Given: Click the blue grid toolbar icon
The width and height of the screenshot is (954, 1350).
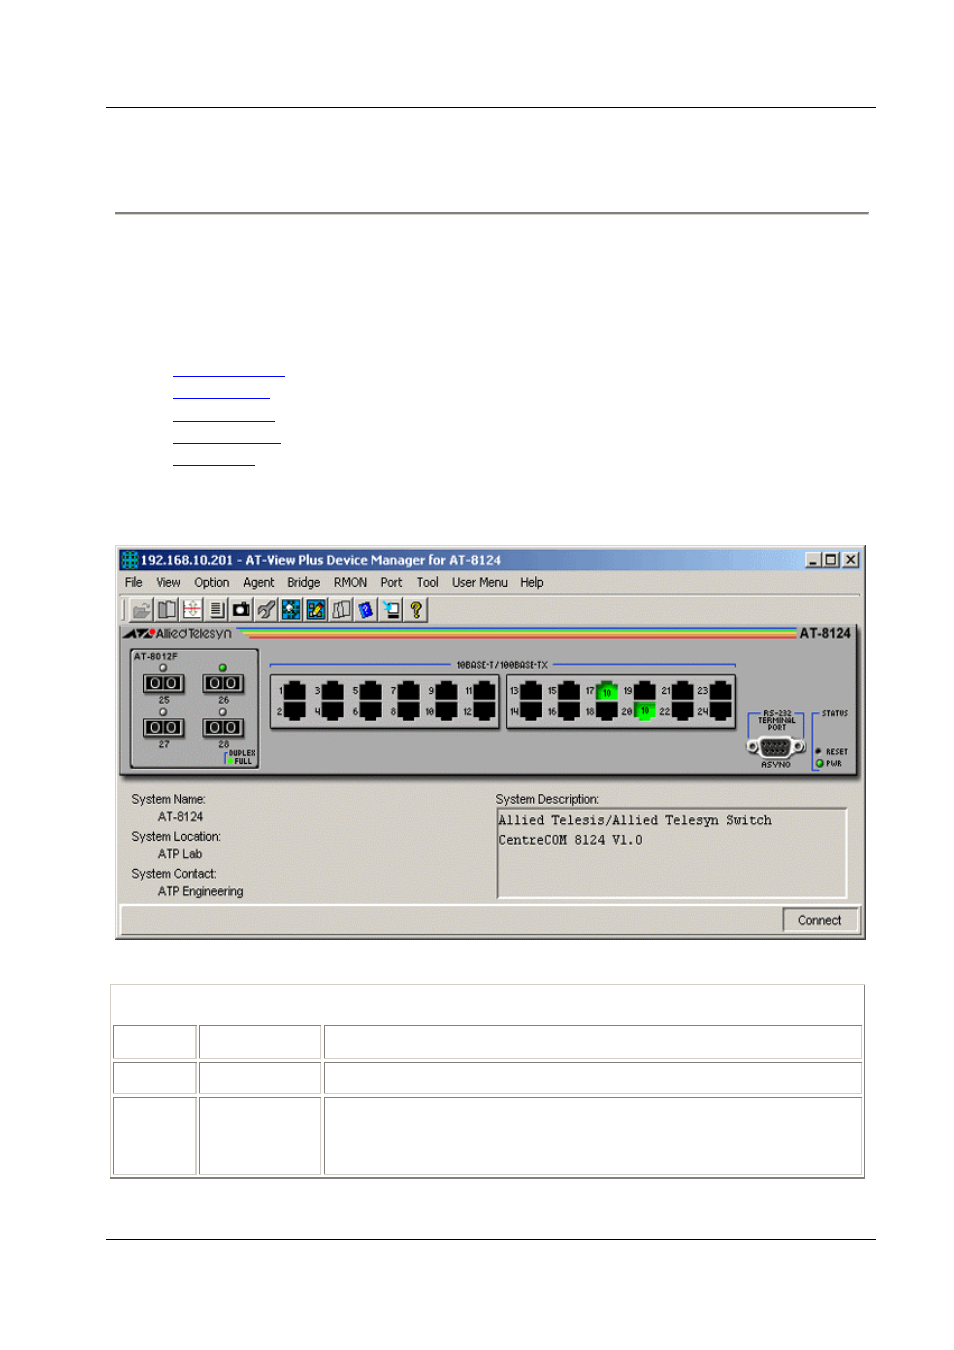Looking at the screenshot, I should (x=291, y=609).
